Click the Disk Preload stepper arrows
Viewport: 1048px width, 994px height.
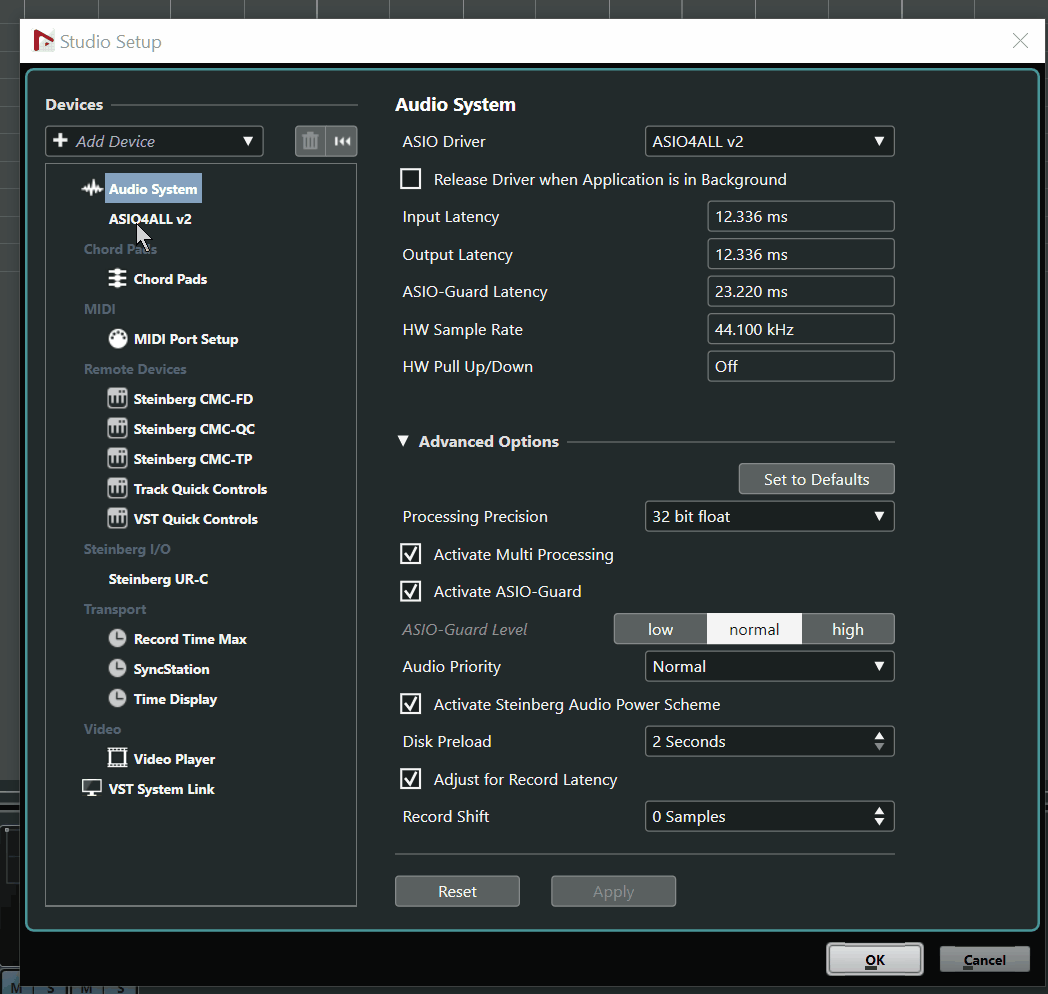pyautogui.click(x=879, y=741)
